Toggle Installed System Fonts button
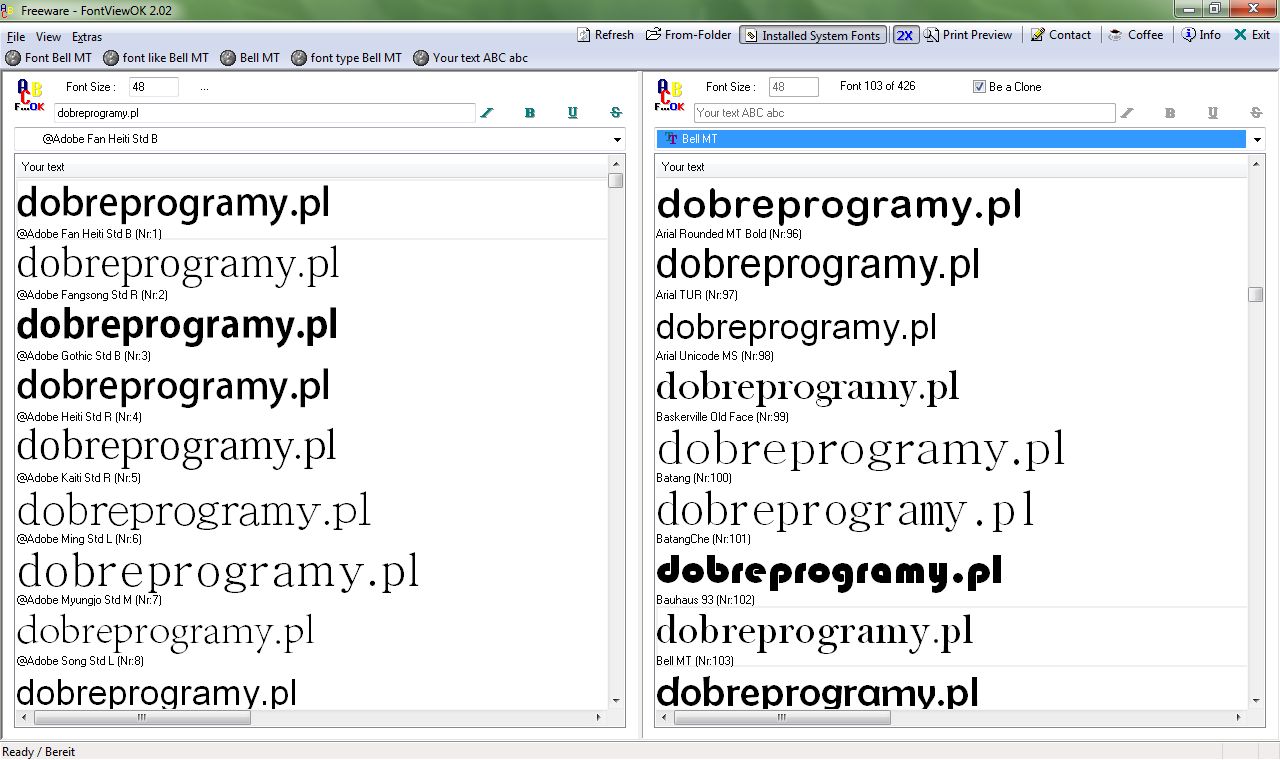1280x760 pixels. [x=812, y=35]
